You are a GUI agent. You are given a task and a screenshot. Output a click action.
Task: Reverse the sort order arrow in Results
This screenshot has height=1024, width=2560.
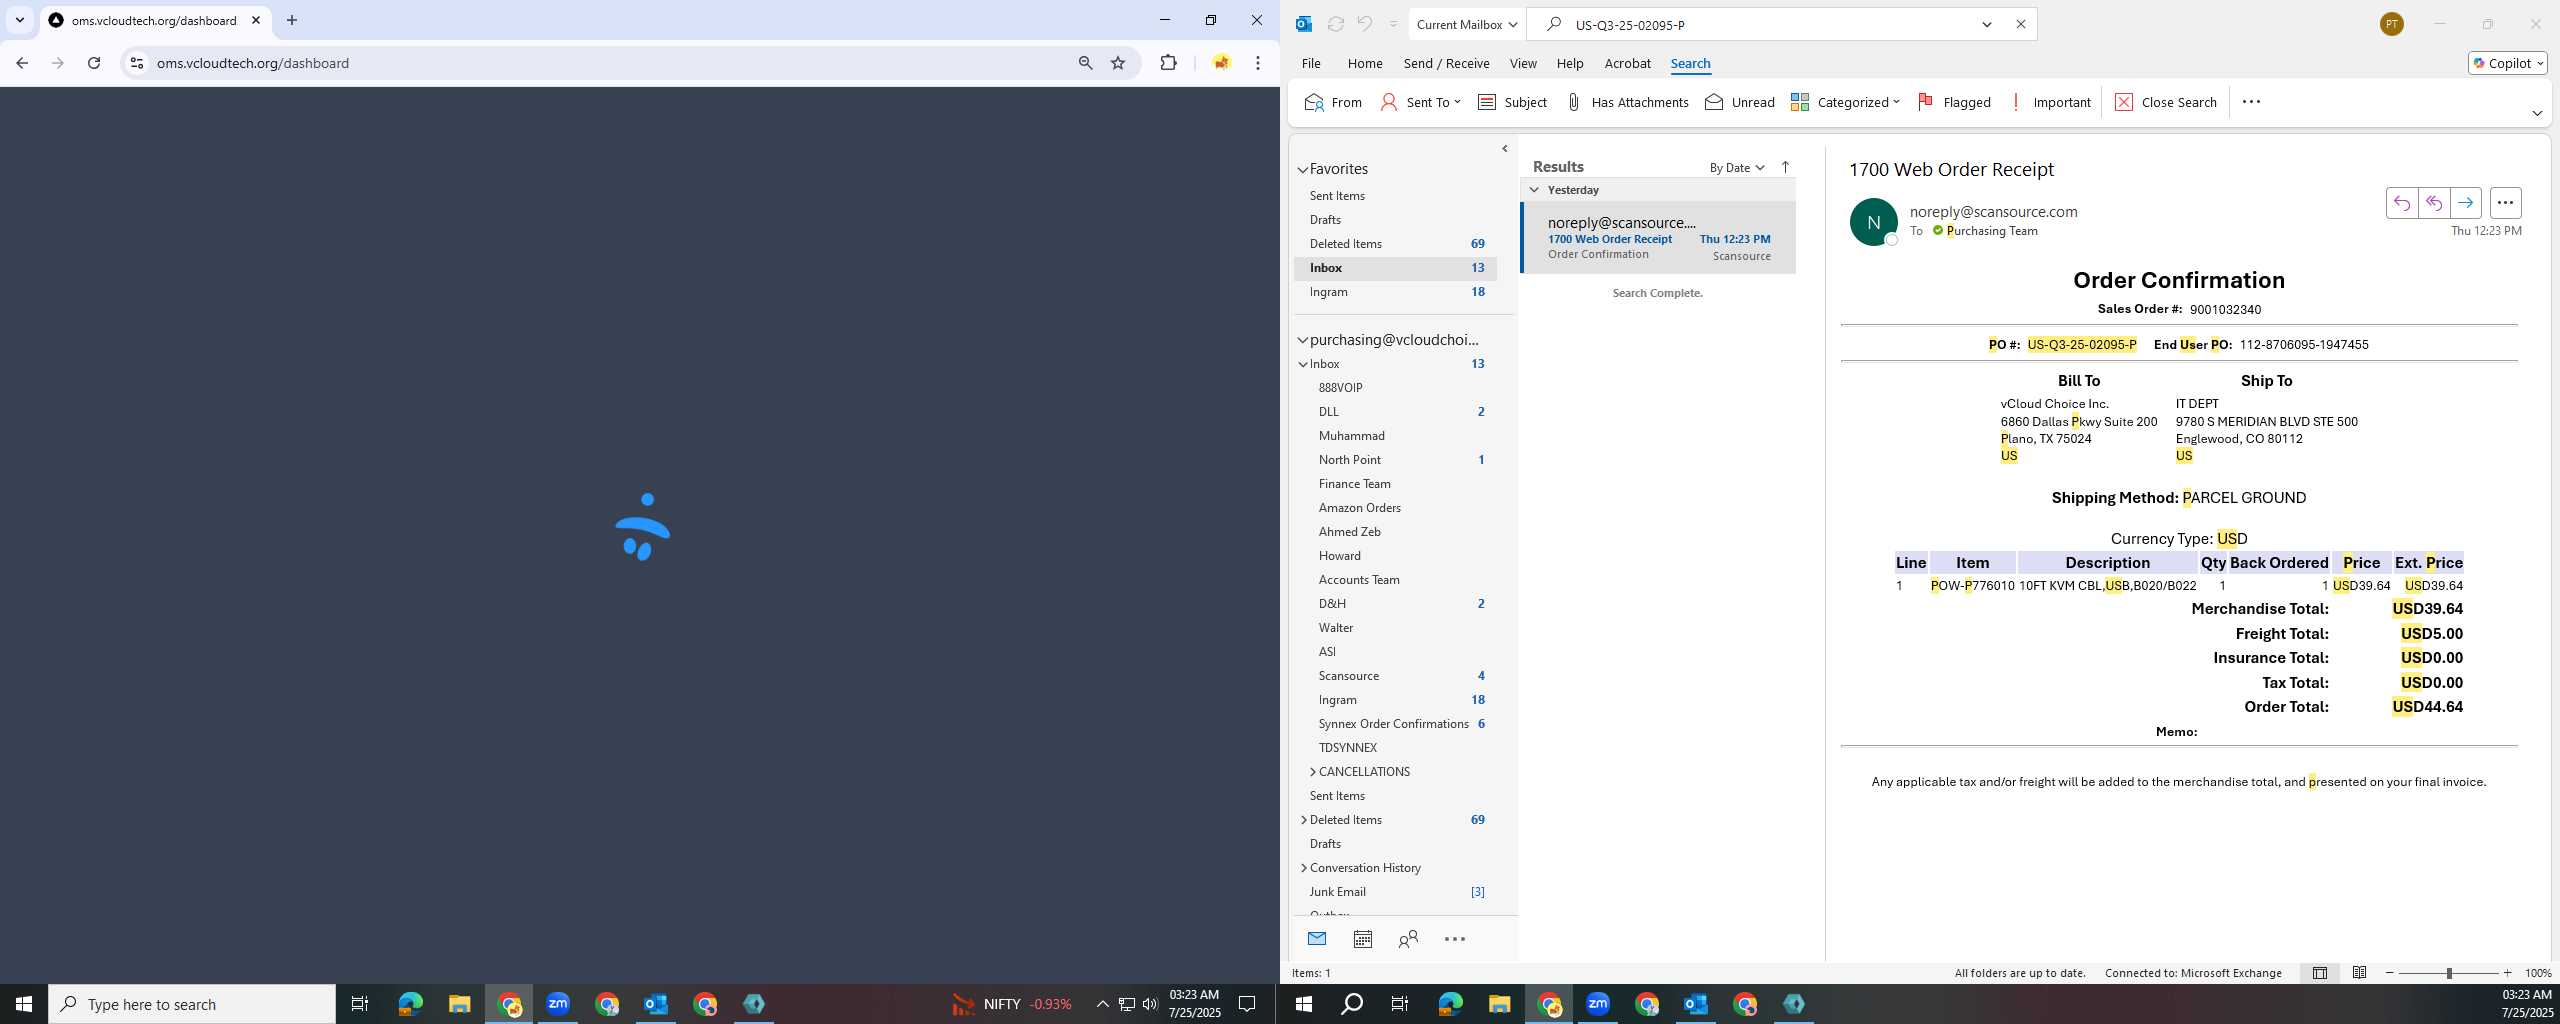(1785, 167)
